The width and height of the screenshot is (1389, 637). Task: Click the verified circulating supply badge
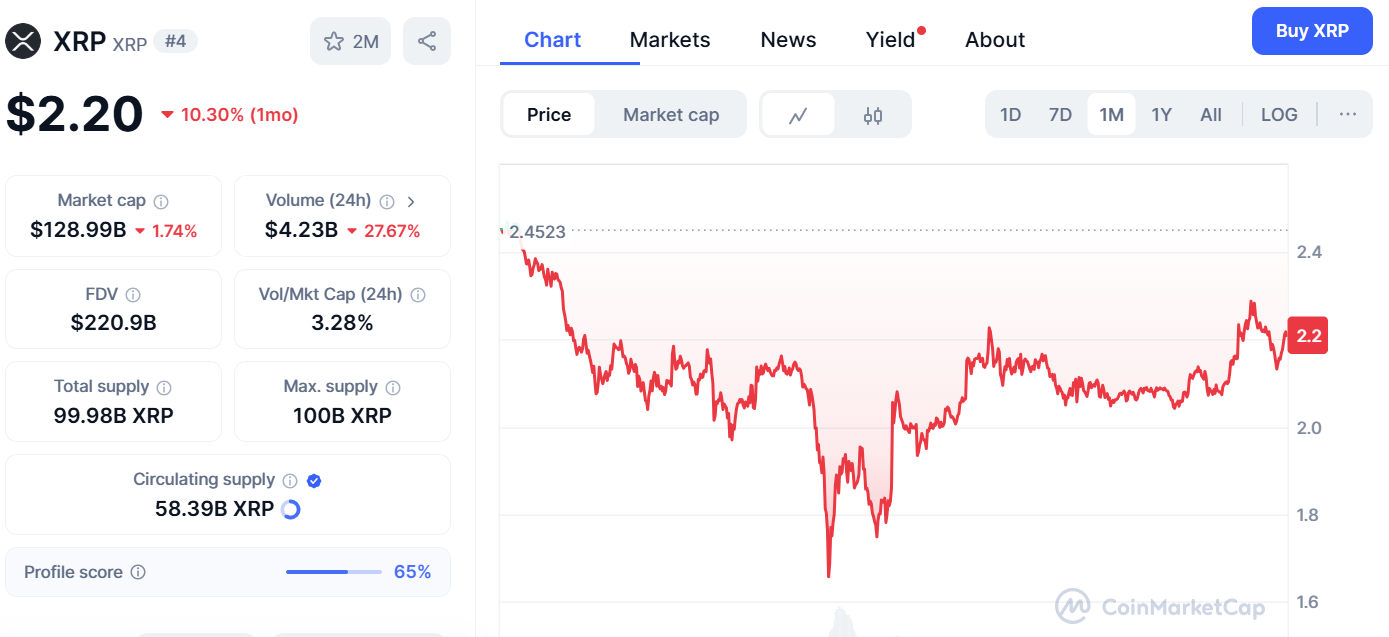click(314, 481)
